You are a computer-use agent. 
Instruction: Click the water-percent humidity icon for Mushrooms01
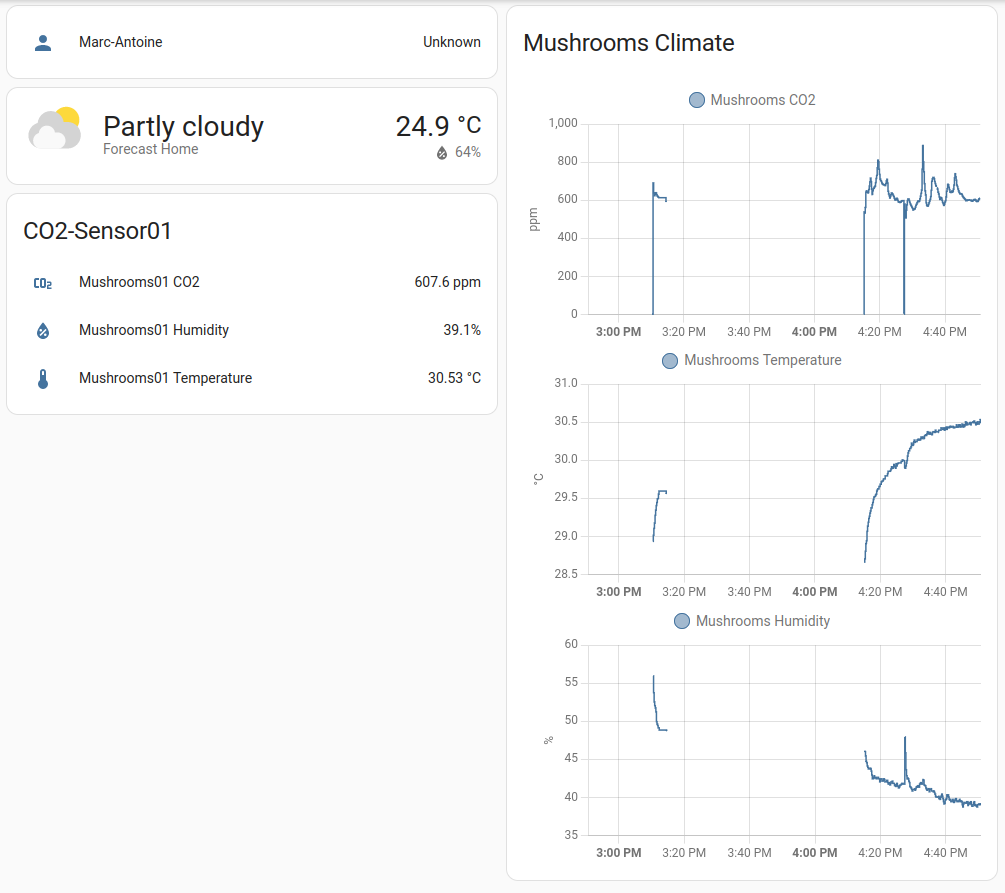(x=42, y=331)
